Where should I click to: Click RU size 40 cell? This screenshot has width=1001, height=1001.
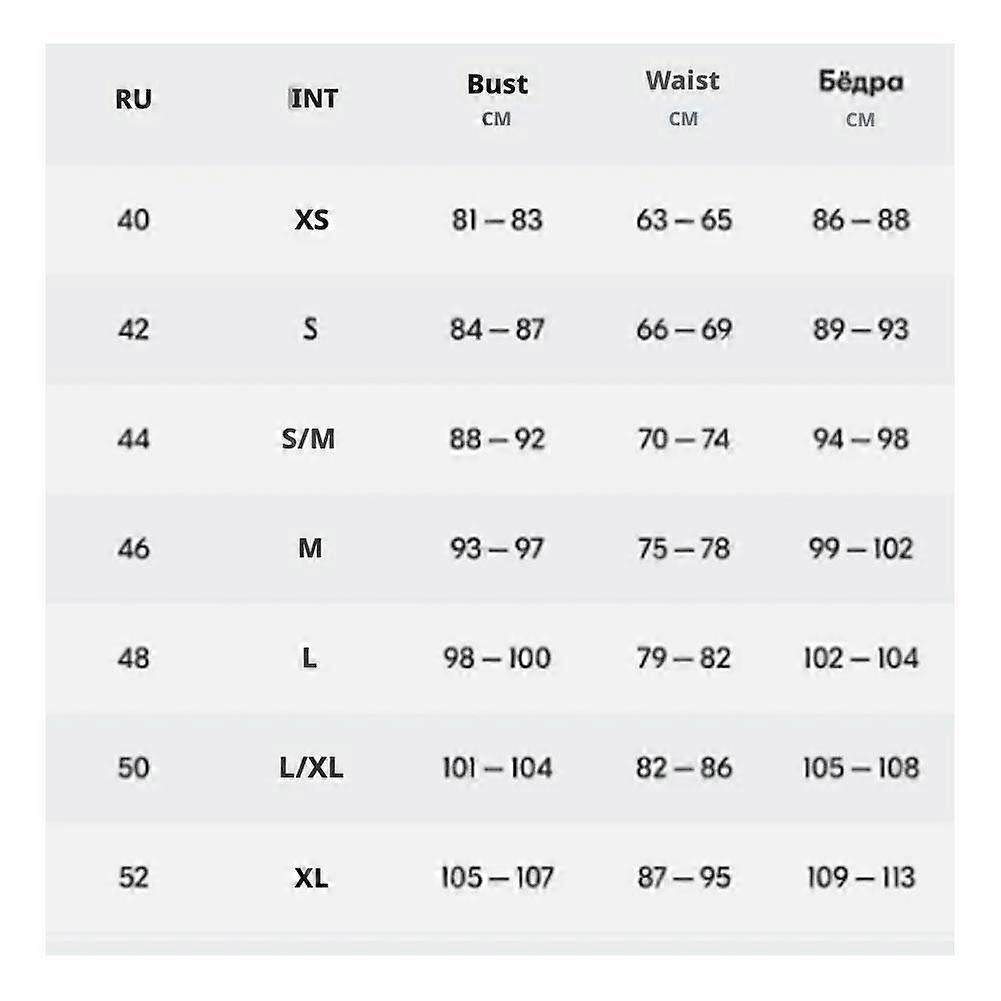pyautogui.click(x=133, y=220)
